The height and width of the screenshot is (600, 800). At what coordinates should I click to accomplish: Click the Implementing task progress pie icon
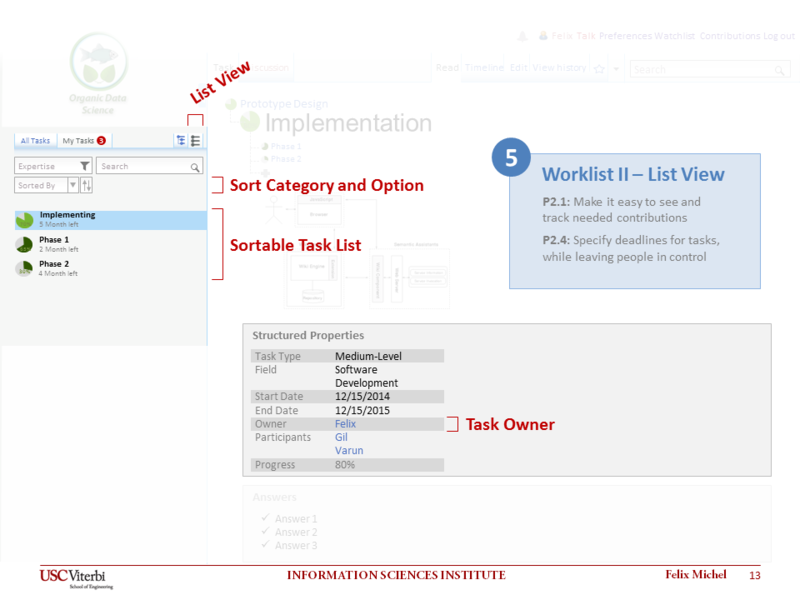click(x=23, y=219)
